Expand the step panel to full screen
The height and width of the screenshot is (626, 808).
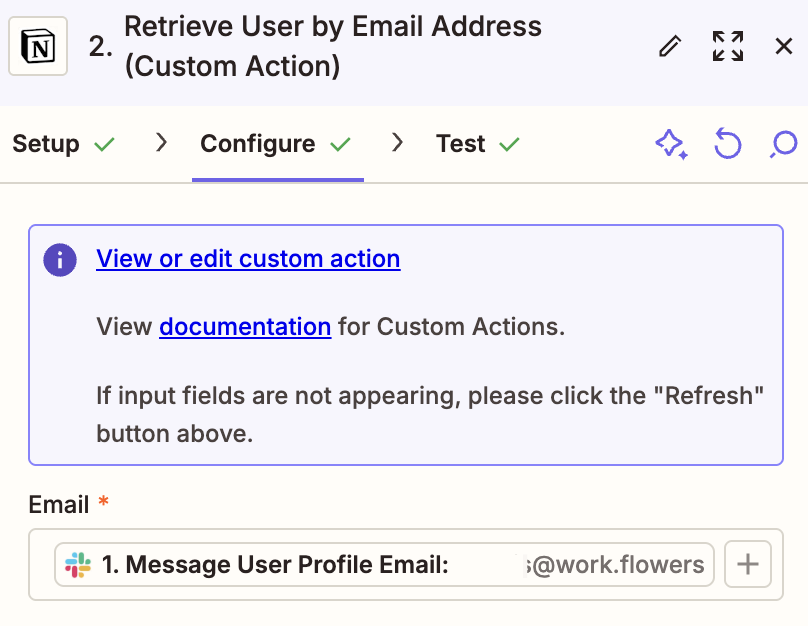(x=728, y=46)
